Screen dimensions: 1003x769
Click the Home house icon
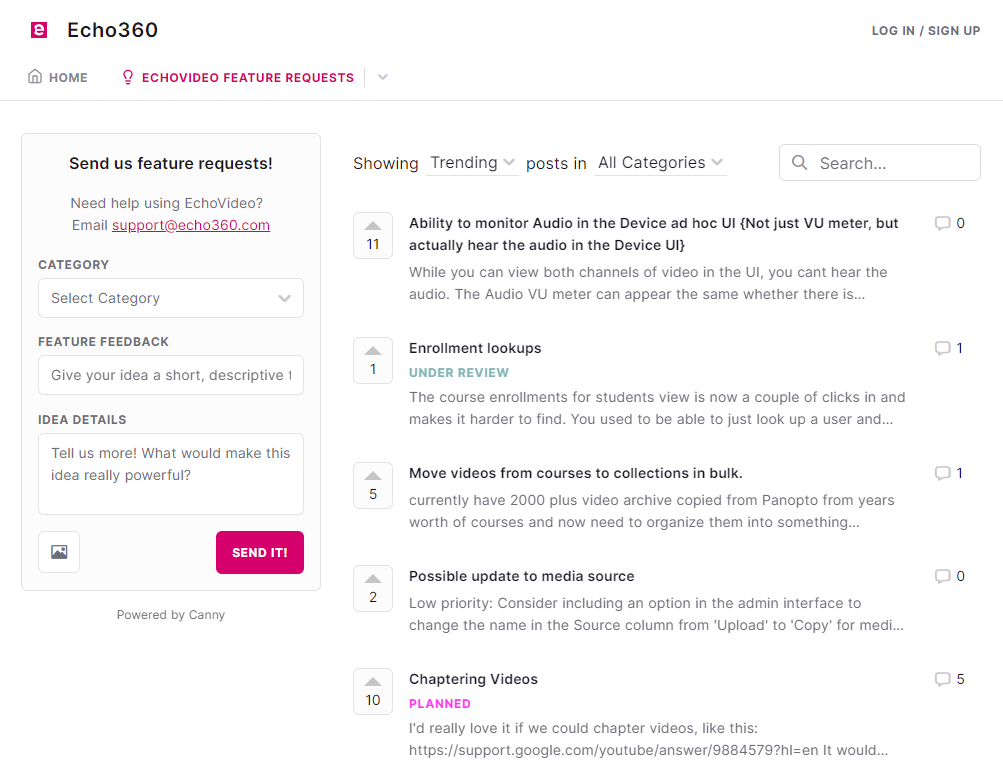click(x=35, y=77)
